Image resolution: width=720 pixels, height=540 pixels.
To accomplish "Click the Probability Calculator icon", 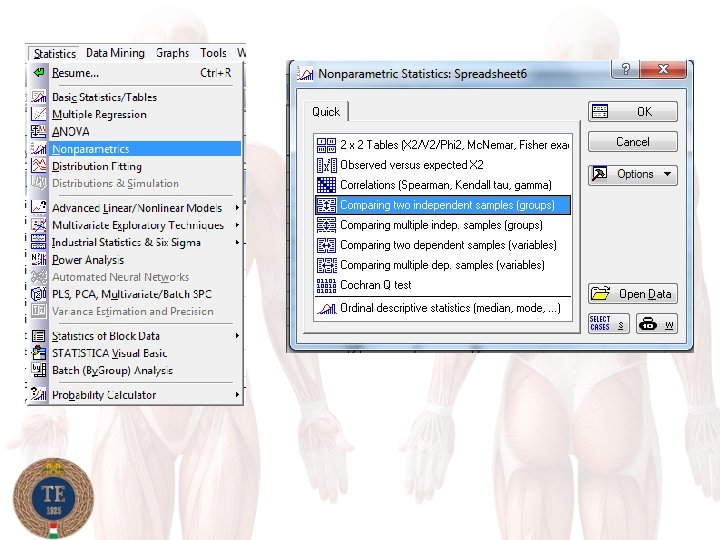I will pos(39,394).
